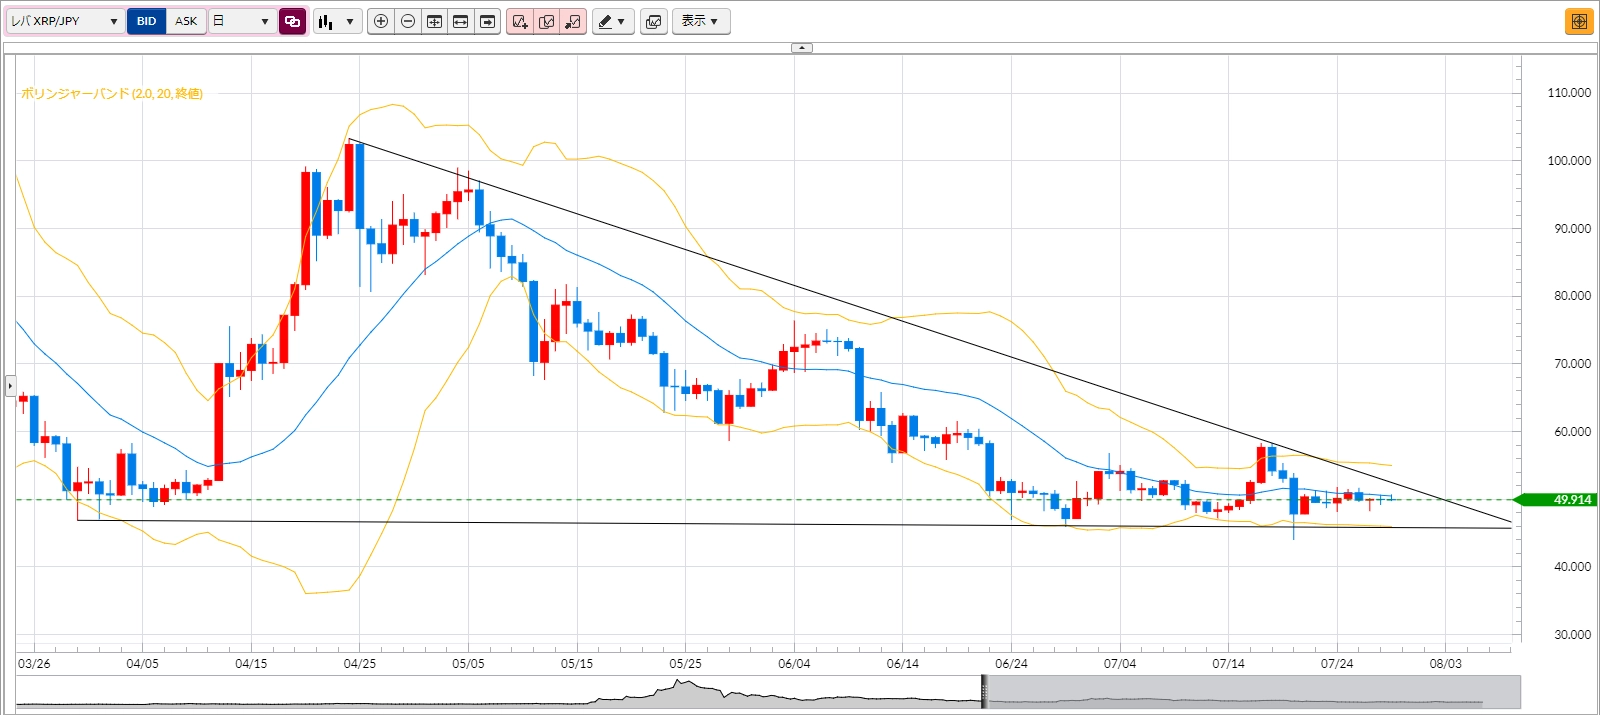Click the orange crosshair icon at top right
The height and width of the screenshot is (715, 1600).
[x=1579, y=21]
